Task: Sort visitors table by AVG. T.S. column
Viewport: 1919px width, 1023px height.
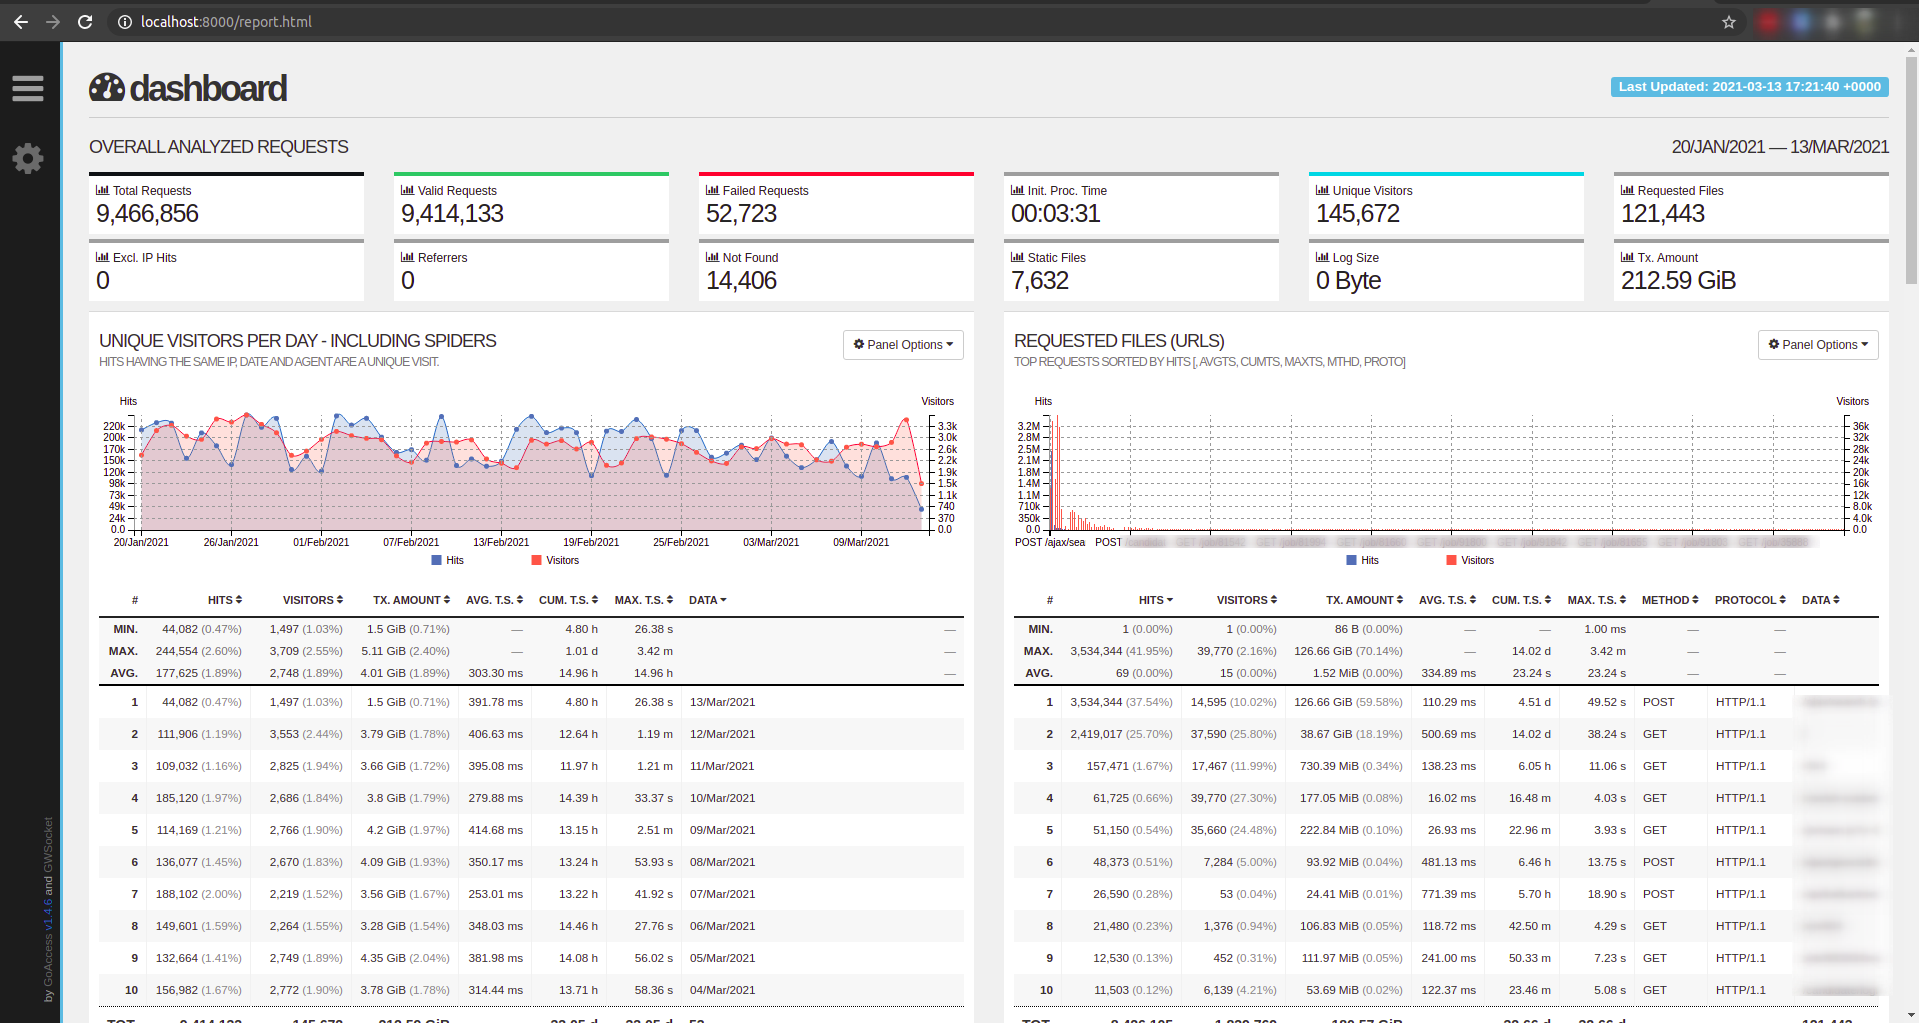Action: (x=495, y=600)
